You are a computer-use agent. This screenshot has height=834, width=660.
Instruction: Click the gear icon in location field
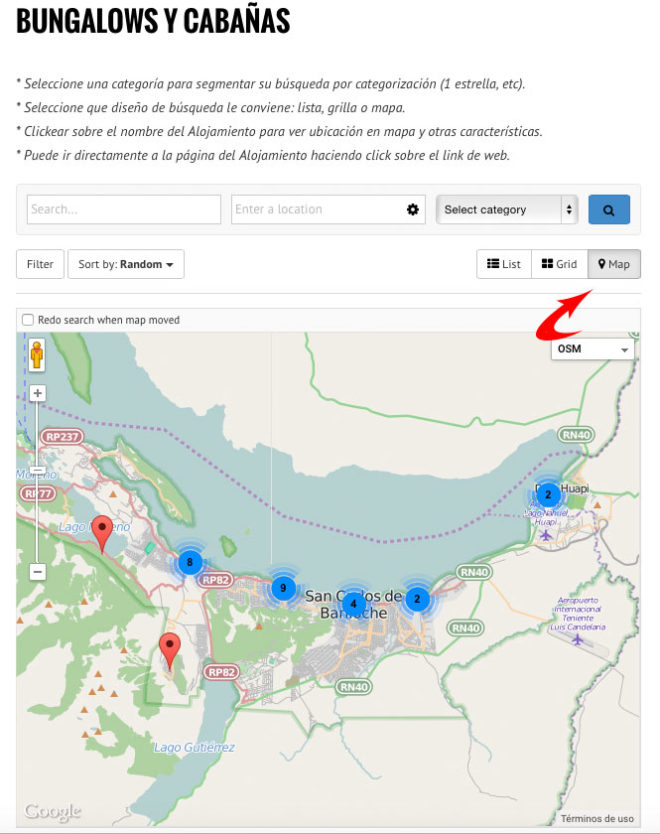click(412, 209)
